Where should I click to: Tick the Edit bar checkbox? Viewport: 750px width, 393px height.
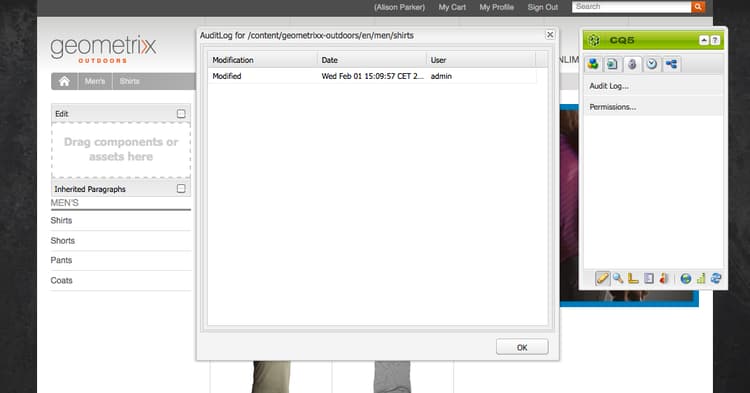click(181, 114)
